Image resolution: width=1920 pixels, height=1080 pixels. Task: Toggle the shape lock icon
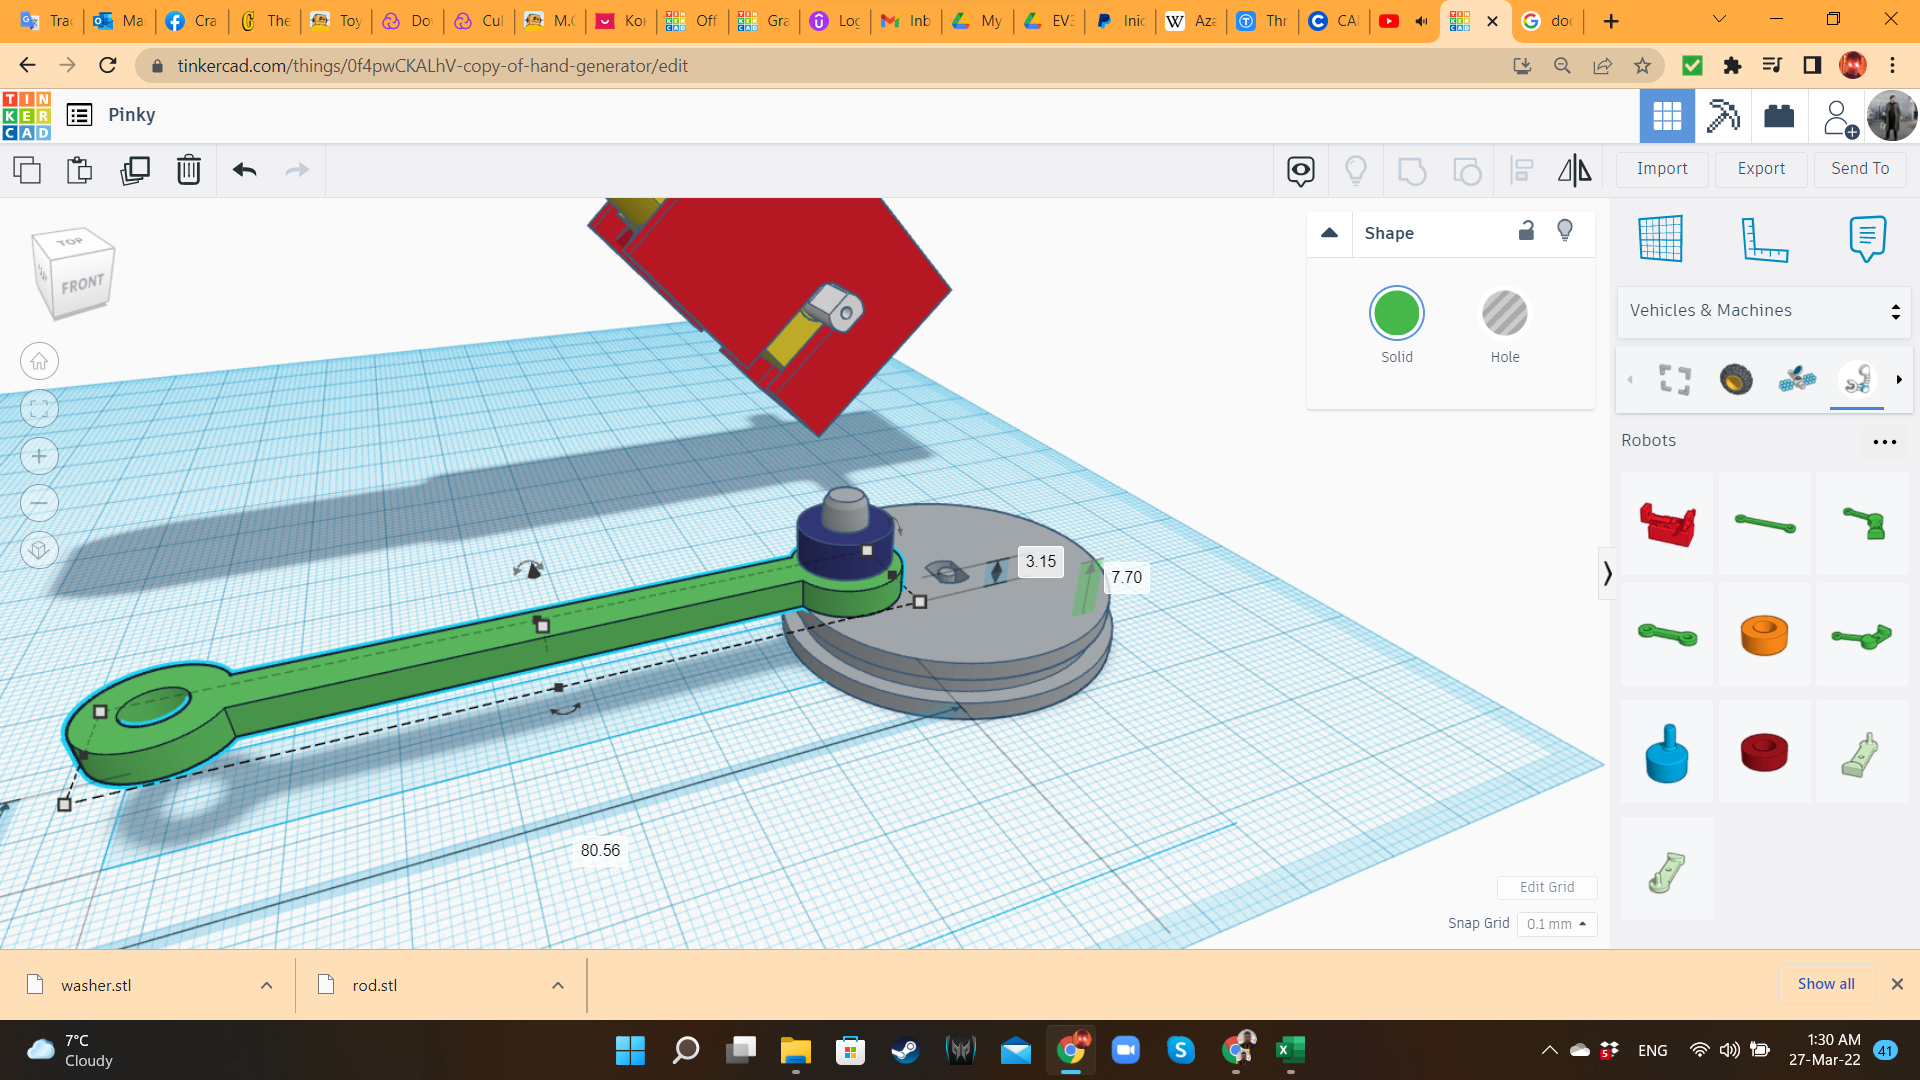[x=1526, y=231]
